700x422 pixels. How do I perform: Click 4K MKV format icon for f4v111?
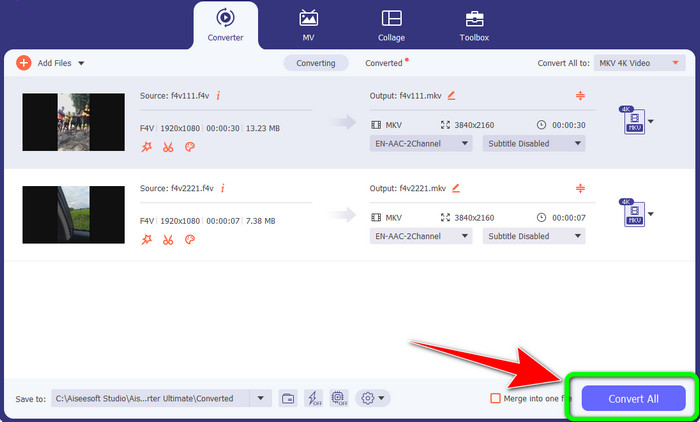(633, 120)
